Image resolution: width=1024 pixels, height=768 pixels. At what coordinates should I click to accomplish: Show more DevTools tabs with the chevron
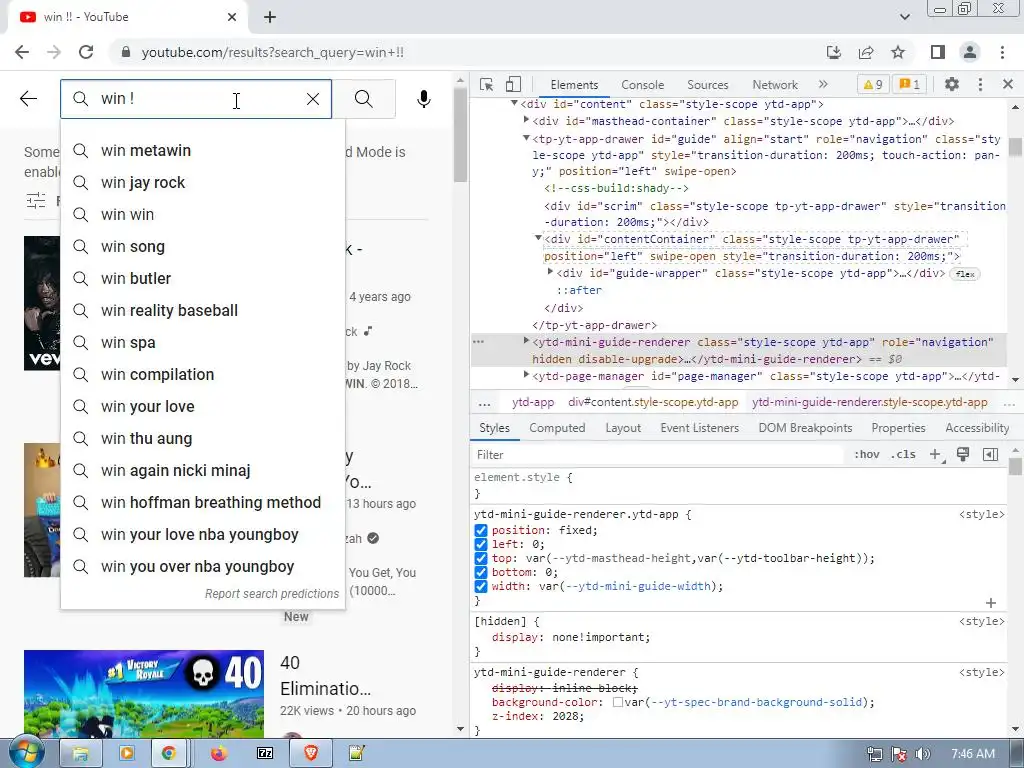pyautogui.click(x=823, y=84)
